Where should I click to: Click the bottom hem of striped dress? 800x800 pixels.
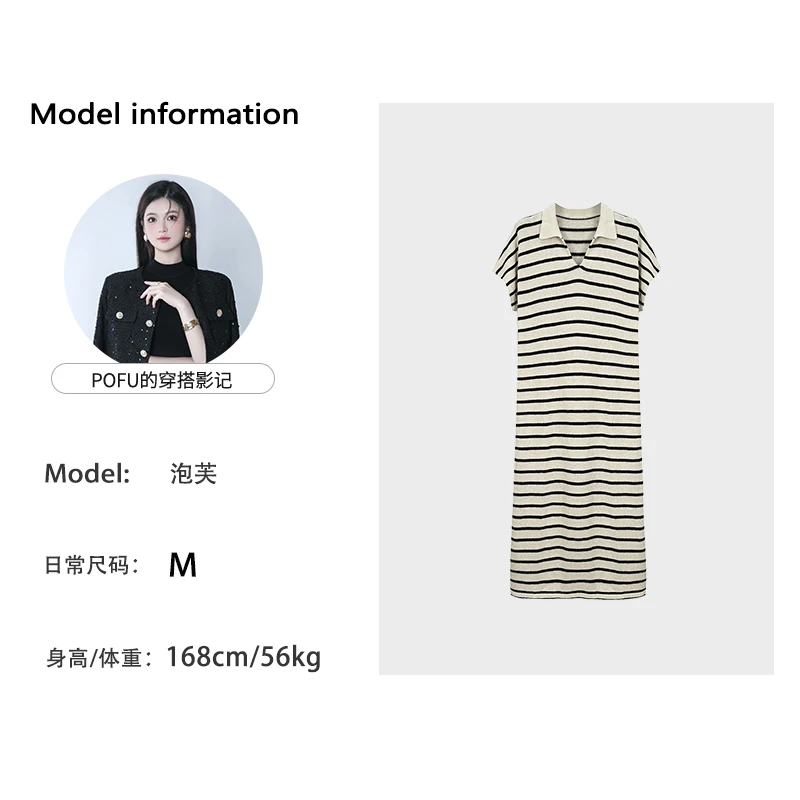pos(579,593)
